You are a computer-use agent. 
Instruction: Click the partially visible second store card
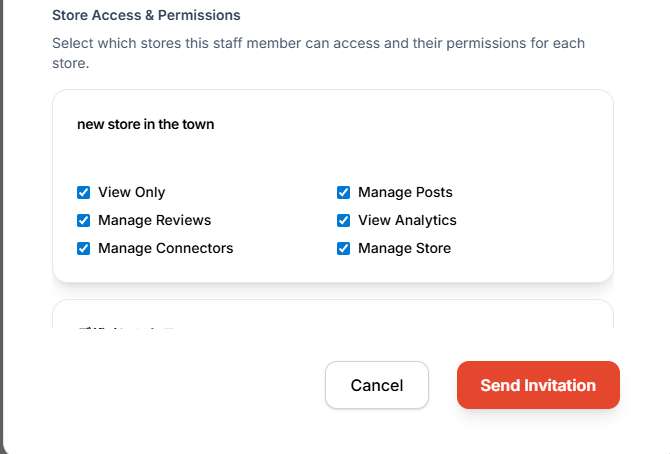(x=332, y=314)
